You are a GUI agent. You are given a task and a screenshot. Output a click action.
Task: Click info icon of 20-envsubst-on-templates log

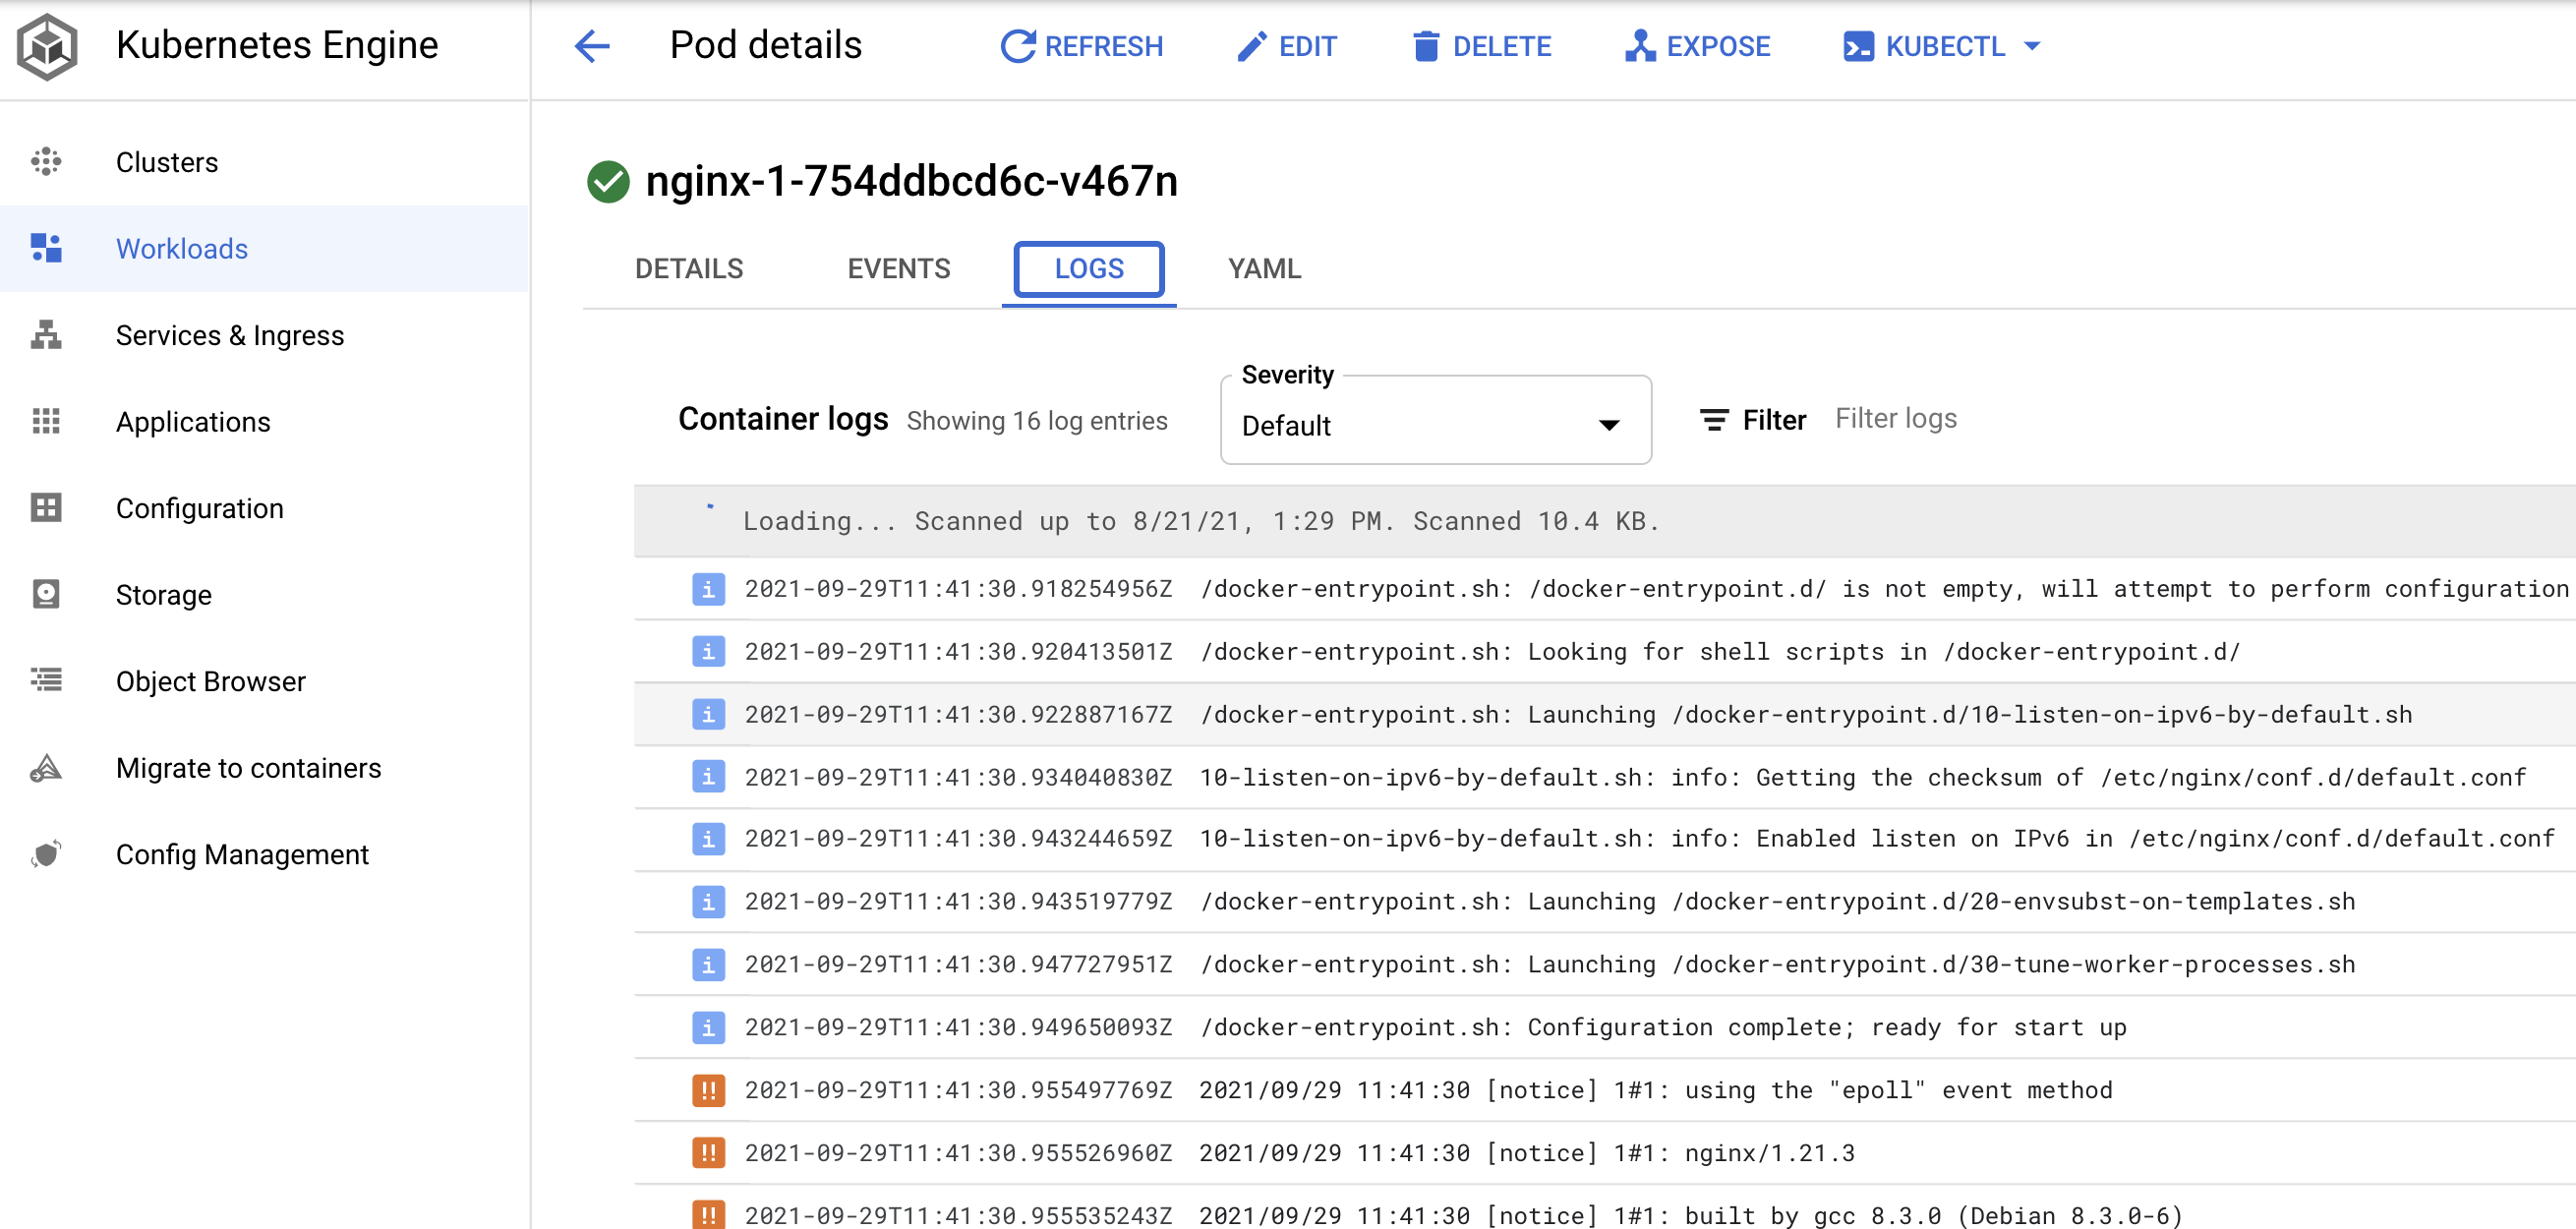click(708, 902)
